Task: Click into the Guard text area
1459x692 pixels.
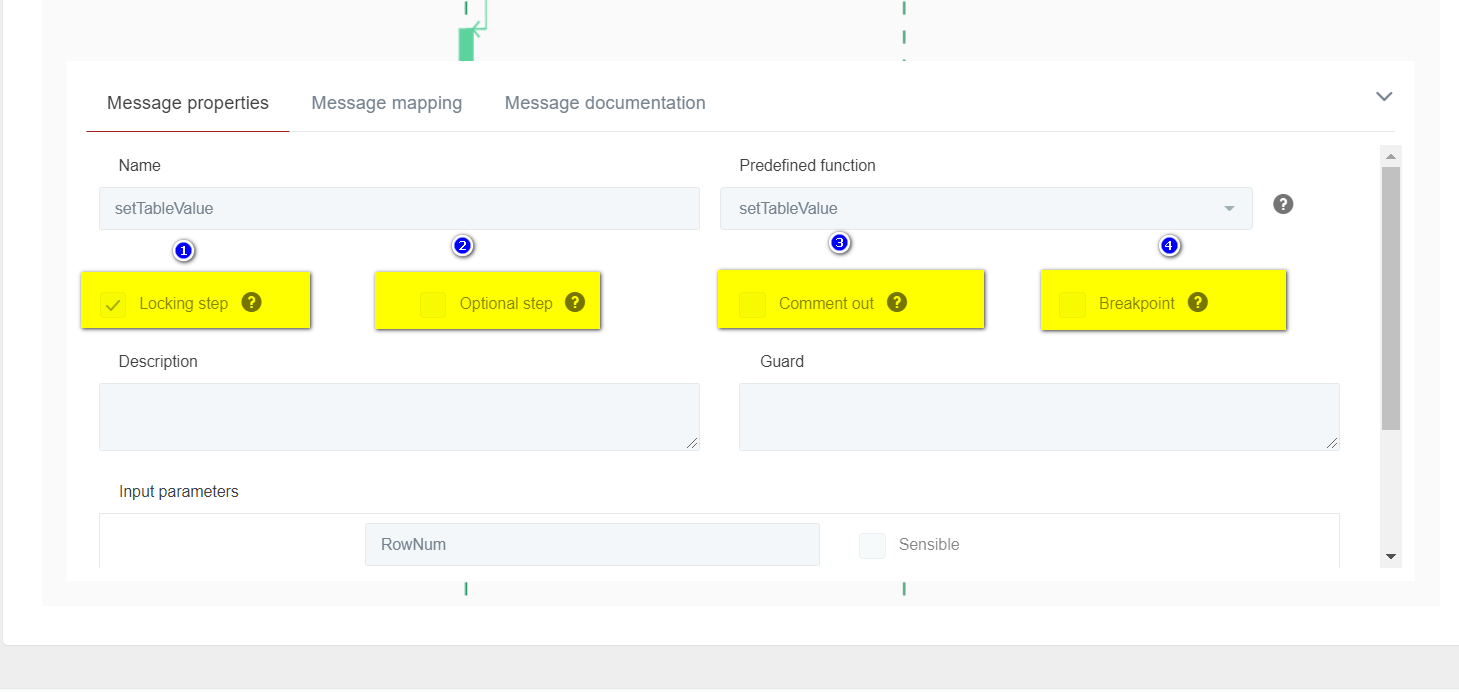Action: point(1038,417)
